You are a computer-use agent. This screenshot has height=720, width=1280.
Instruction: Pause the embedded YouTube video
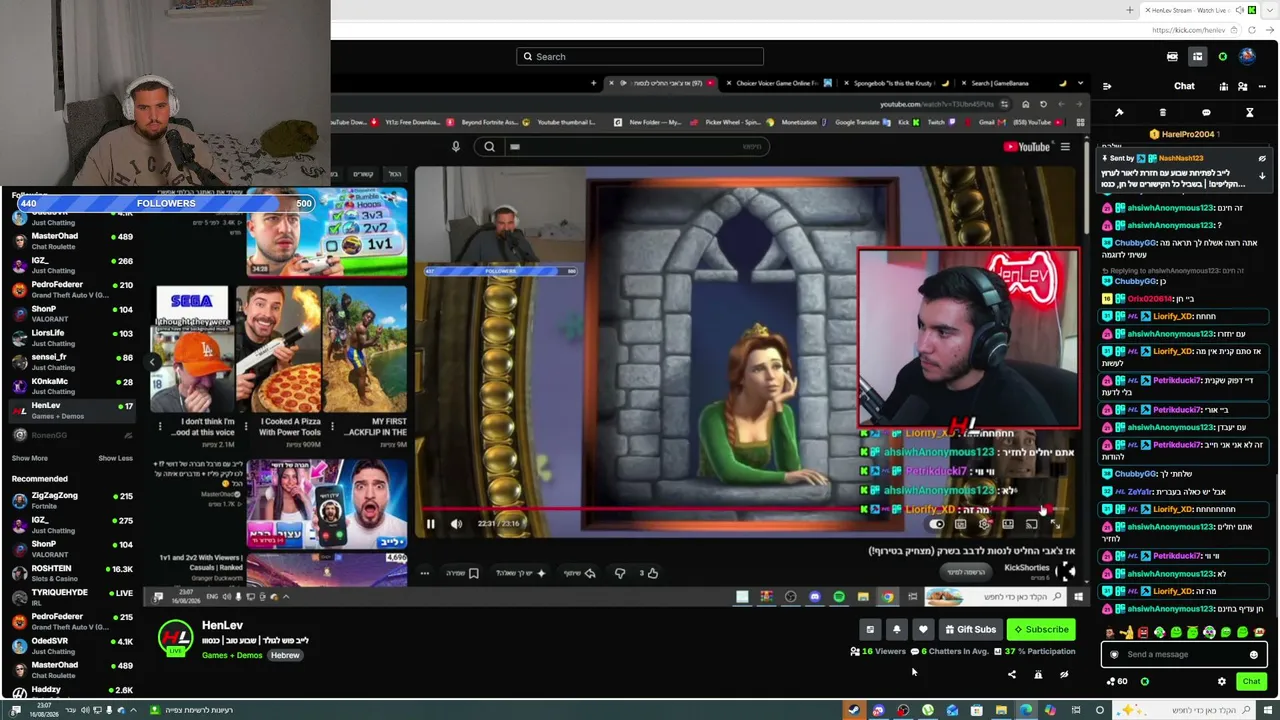click(x=430, y=523)
